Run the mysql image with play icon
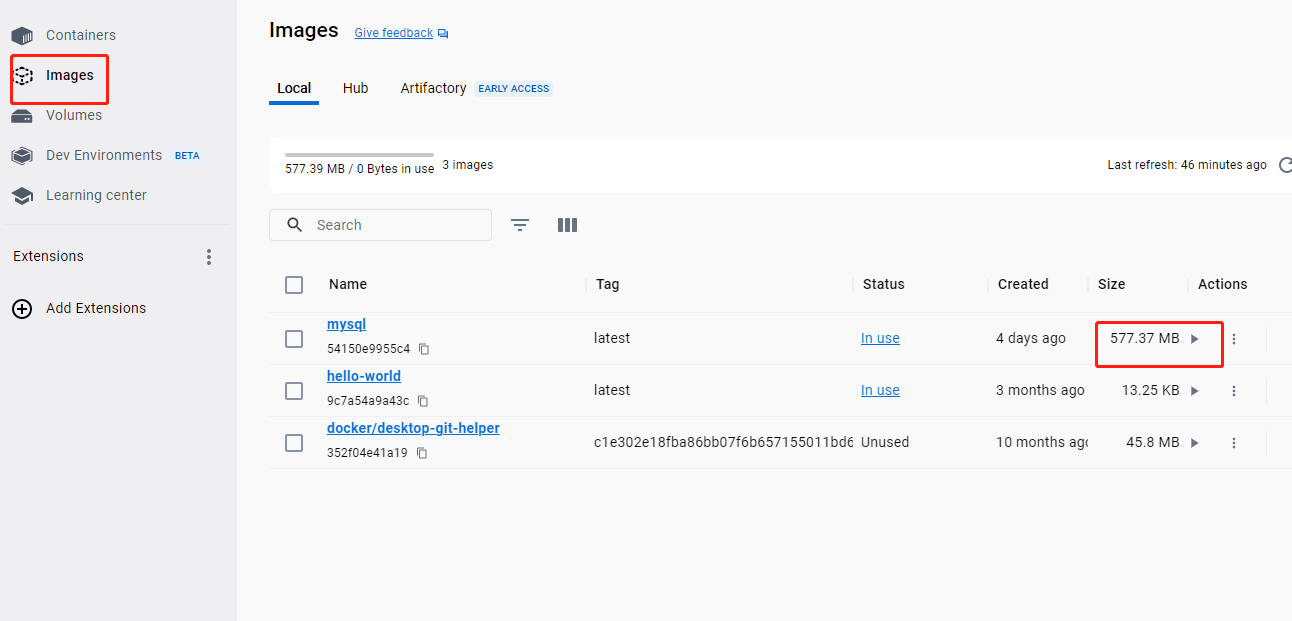The height and width of the screenshot is (621, 1292). 1195,339
